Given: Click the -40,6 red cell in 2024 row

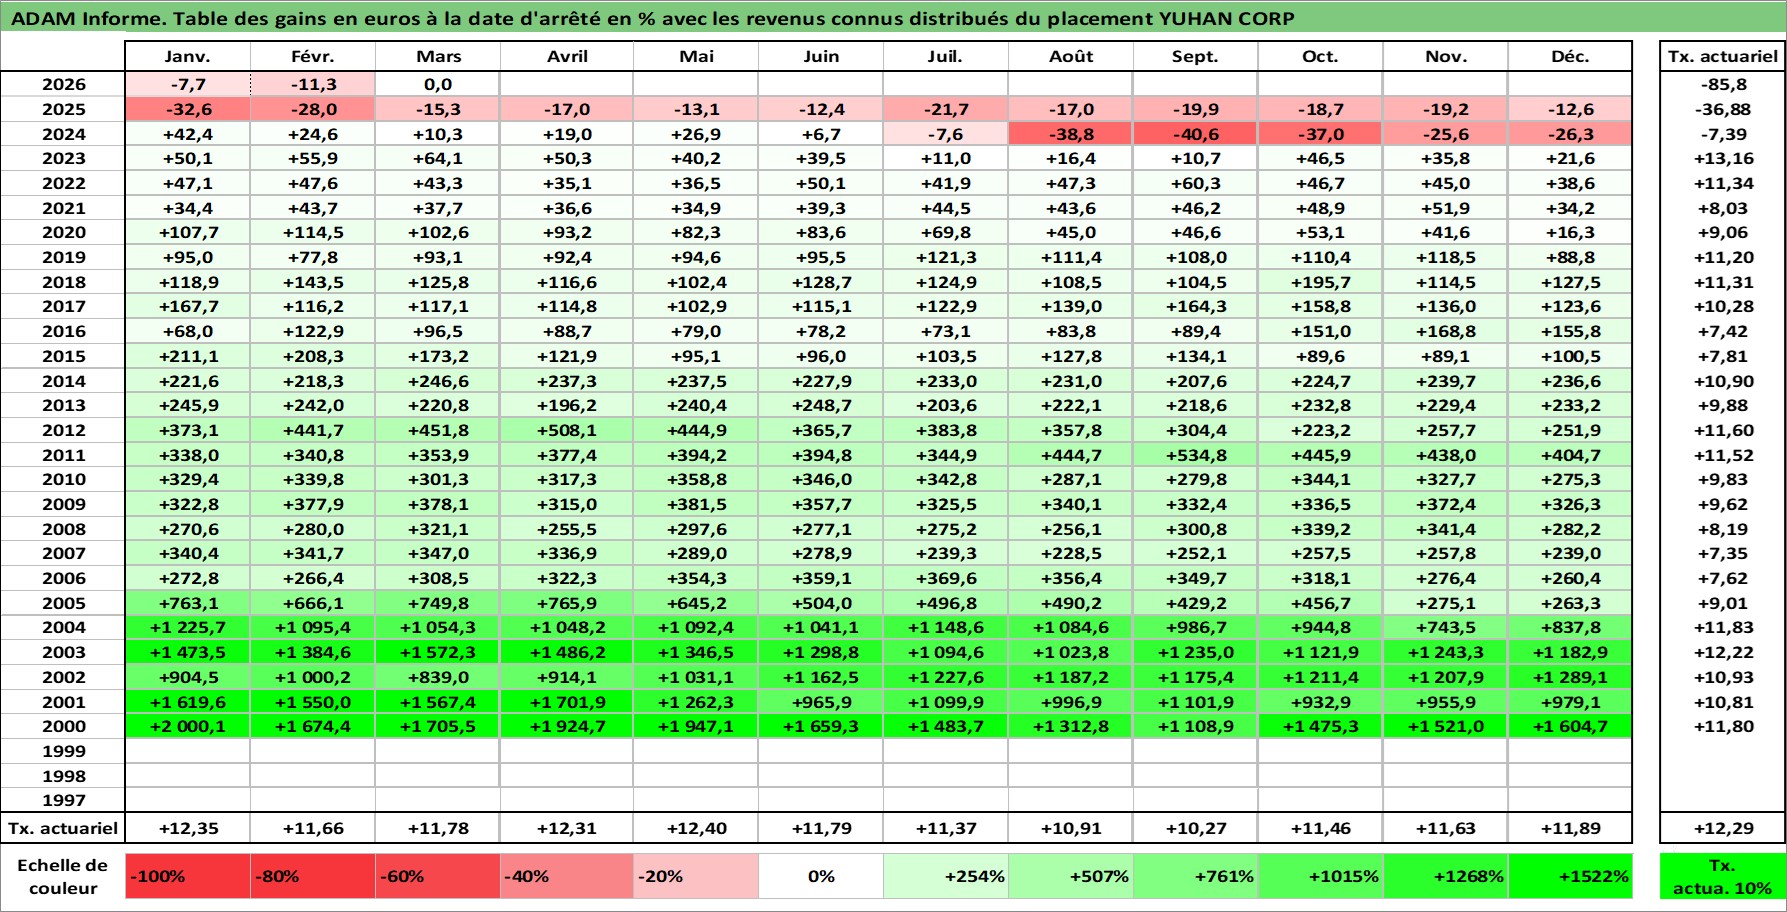Looking at the screenshot, I should point(1196,134).
